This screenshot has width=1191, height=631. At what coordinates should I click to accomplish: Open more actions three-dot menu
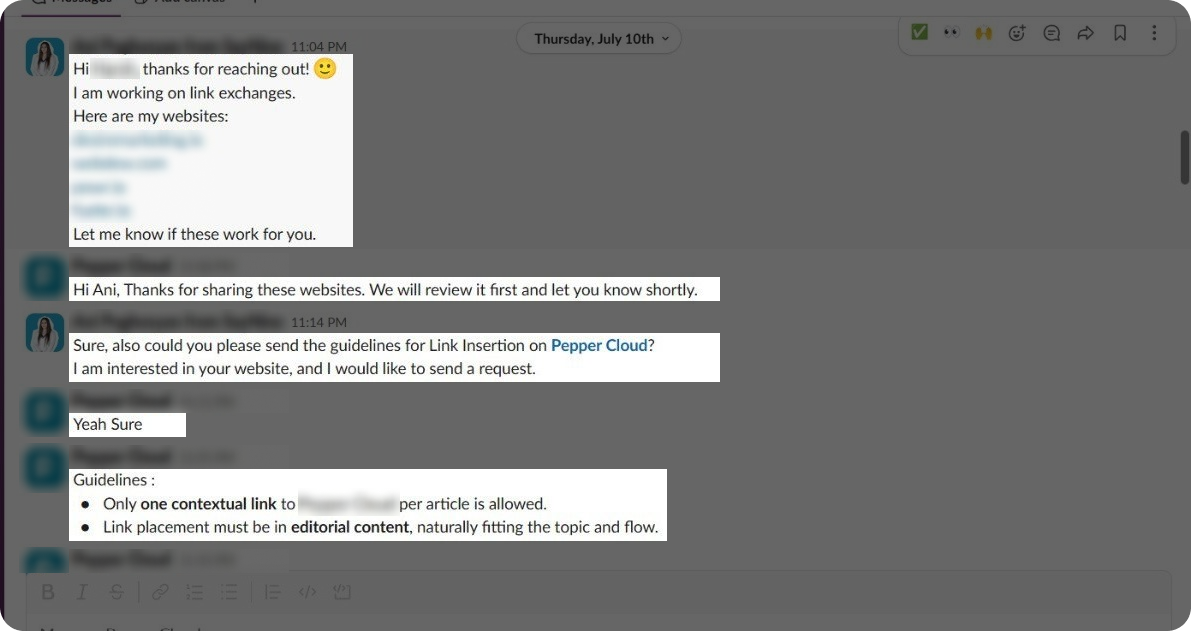click(1154, 33)
